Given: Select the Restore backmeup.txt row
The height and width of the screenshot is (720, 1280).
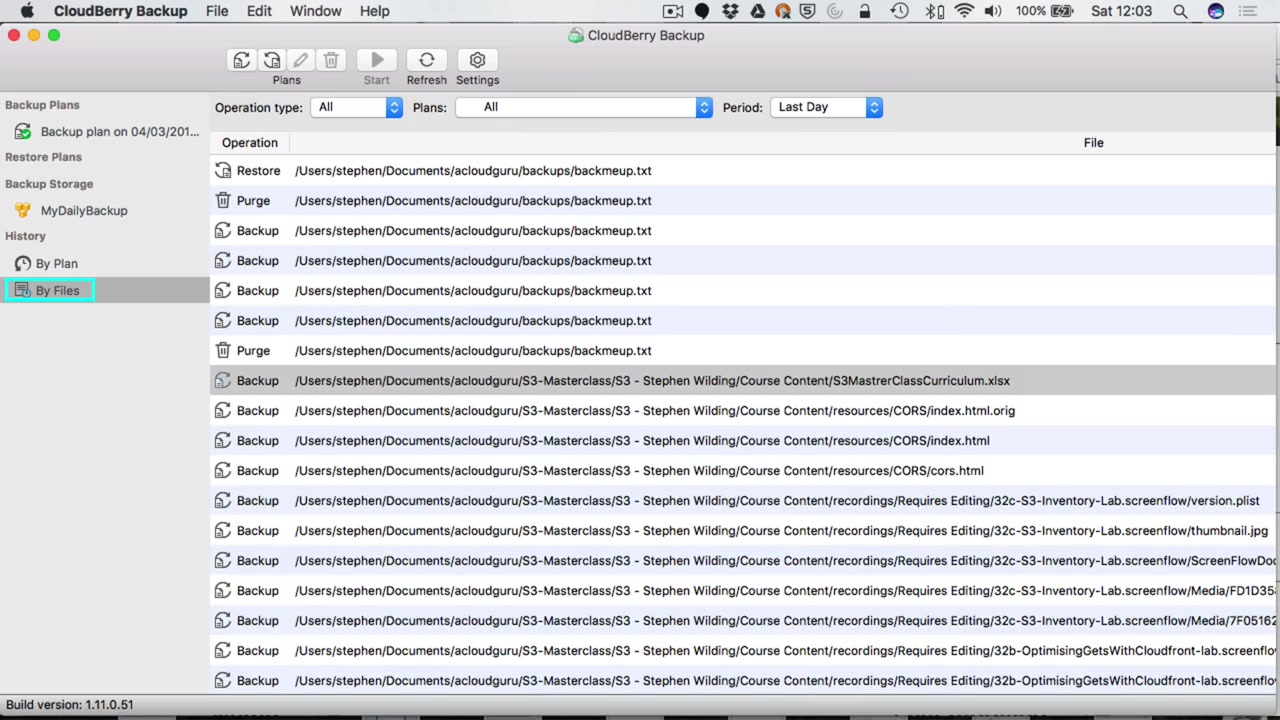Looking at the screenshot, I should [x=472, y=171].
